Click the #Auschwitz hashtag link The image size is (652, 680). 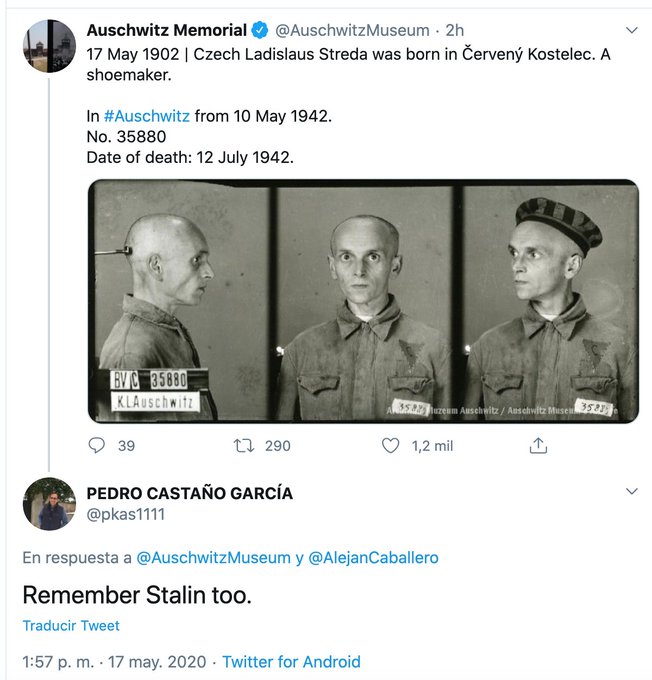point(146,116)
